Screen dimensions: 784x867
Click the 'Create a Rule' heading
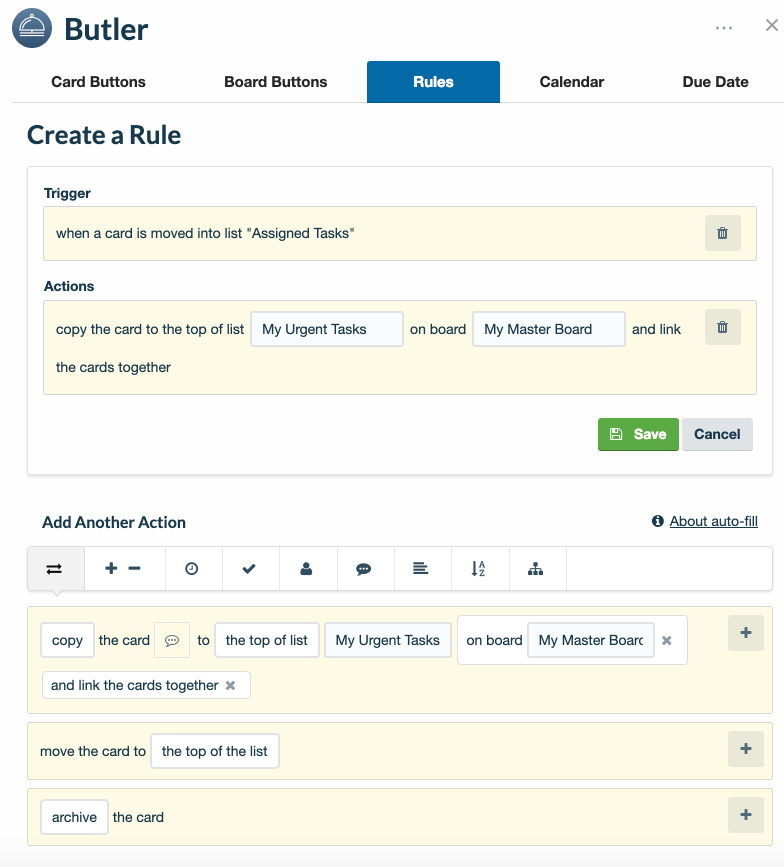pos(104,135)
